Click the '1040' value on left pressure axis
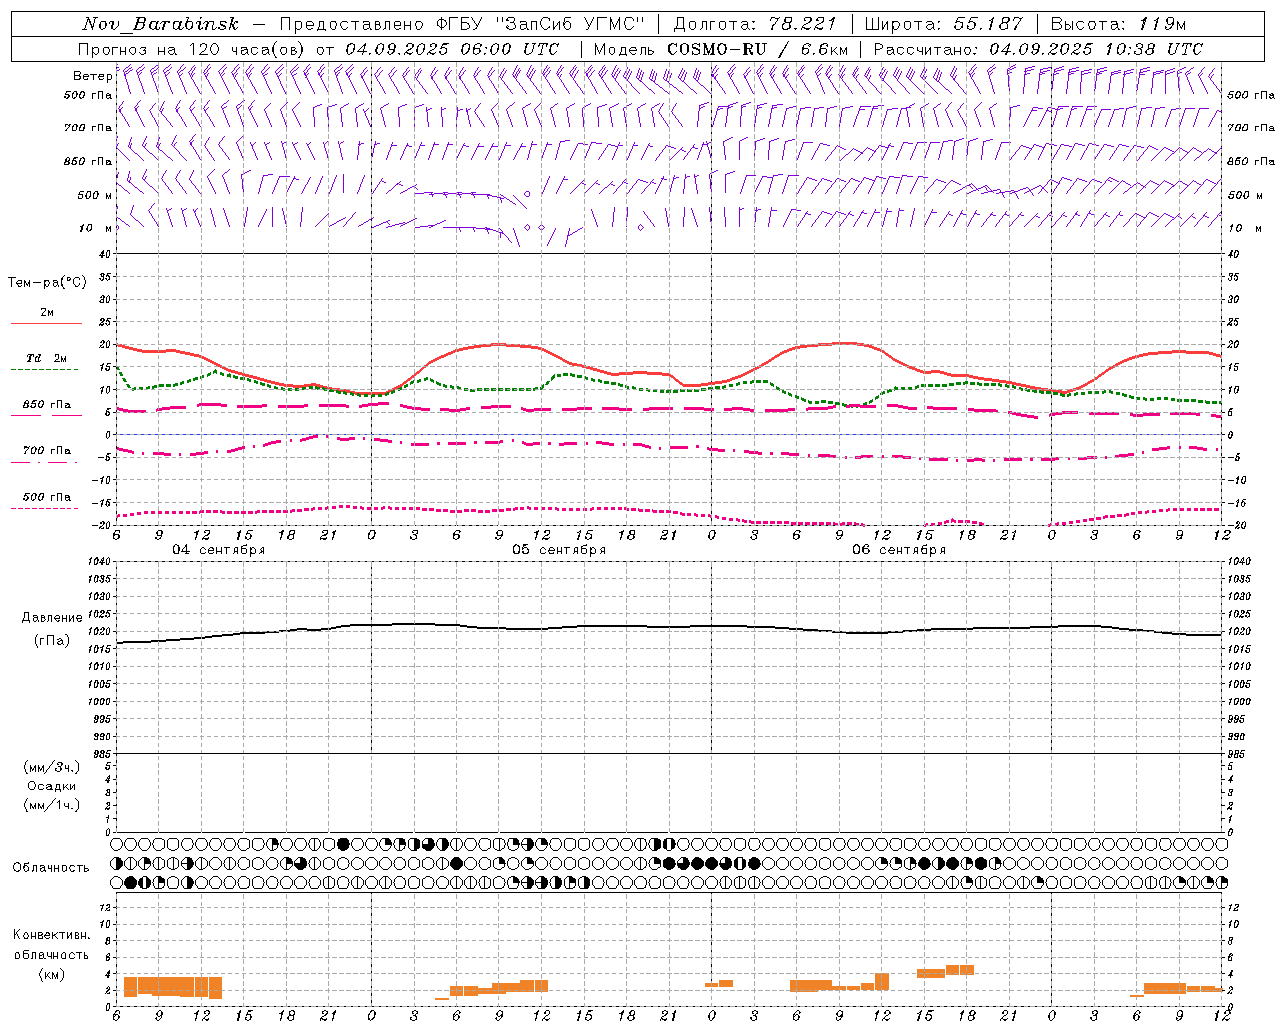Viewport: 1280px width, 1024px height. click(98, 561)
